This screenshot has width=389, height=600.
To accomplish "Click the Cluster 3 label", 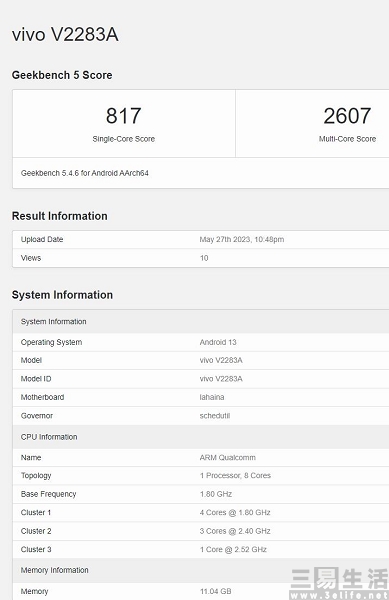I will click(x=36, y=549).
